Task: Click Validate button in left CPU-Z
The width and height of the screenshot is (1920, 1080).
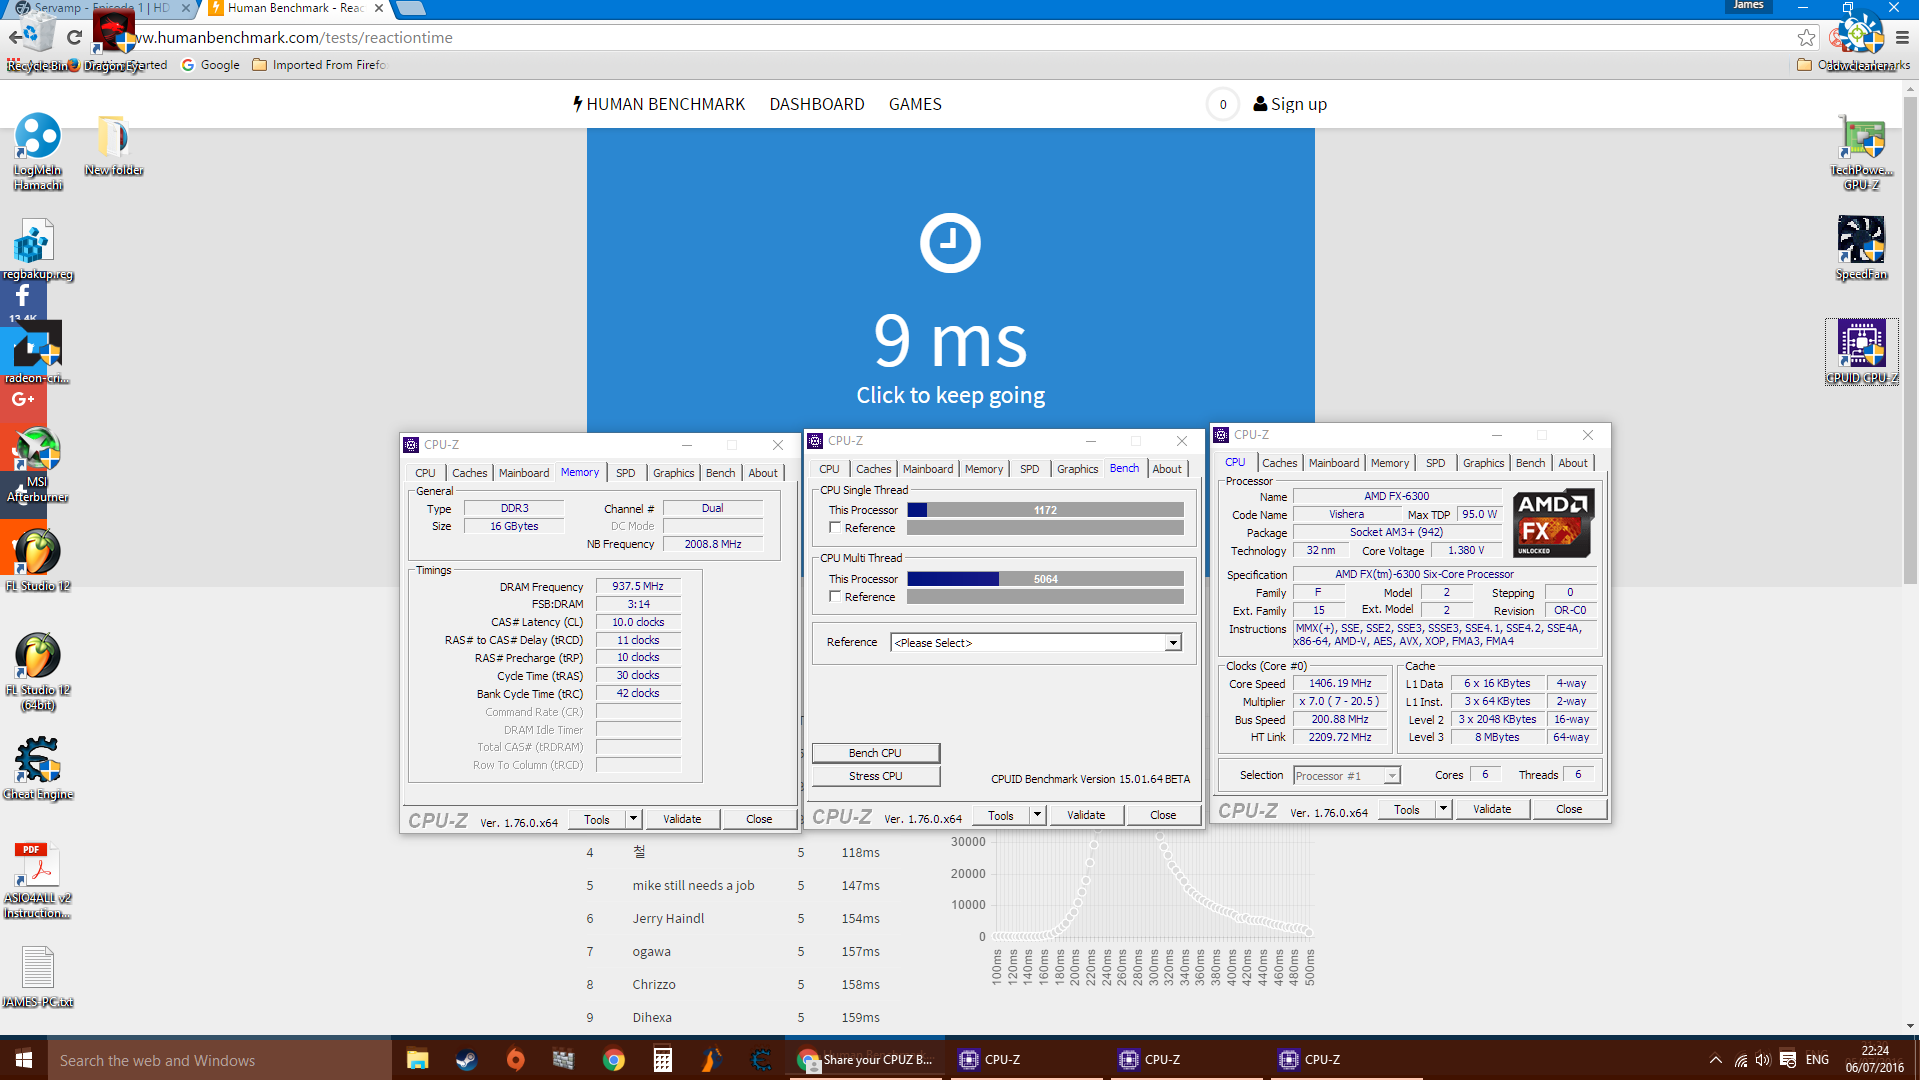Action: pyautogui.click(x=682, y=819)
